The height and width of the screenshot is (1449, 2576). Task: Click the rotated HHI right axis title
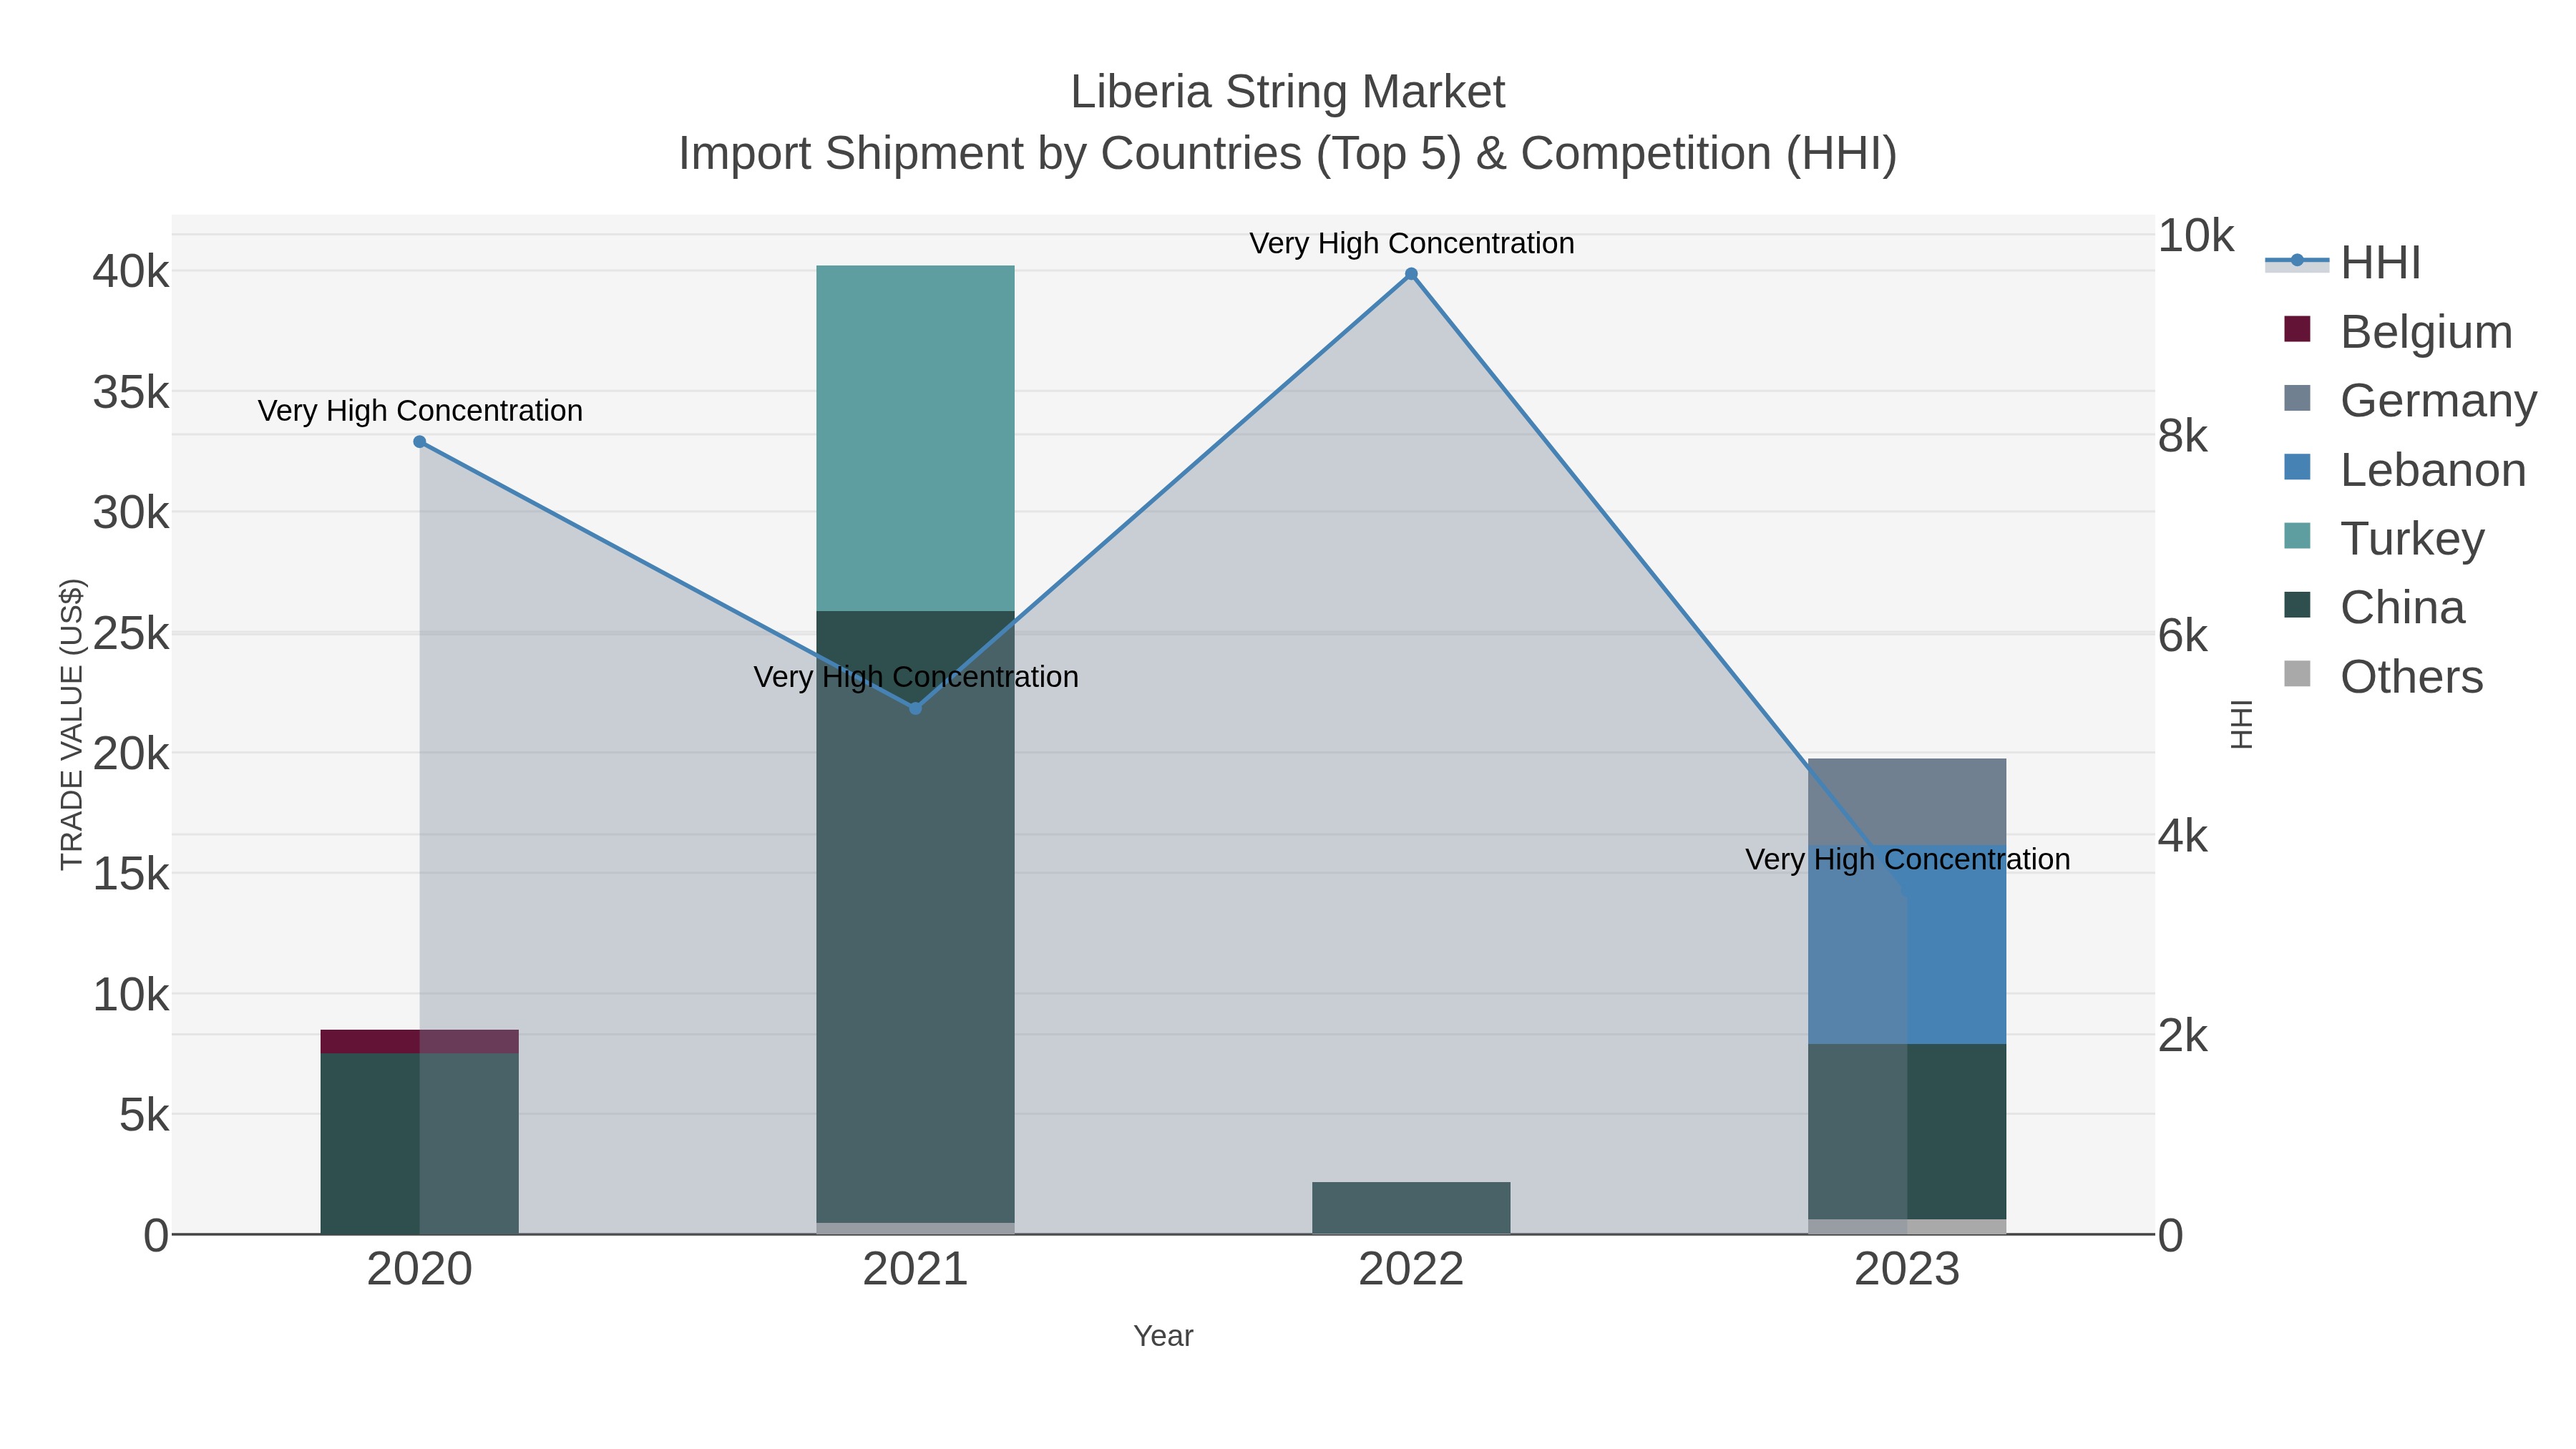[2242, 724]
